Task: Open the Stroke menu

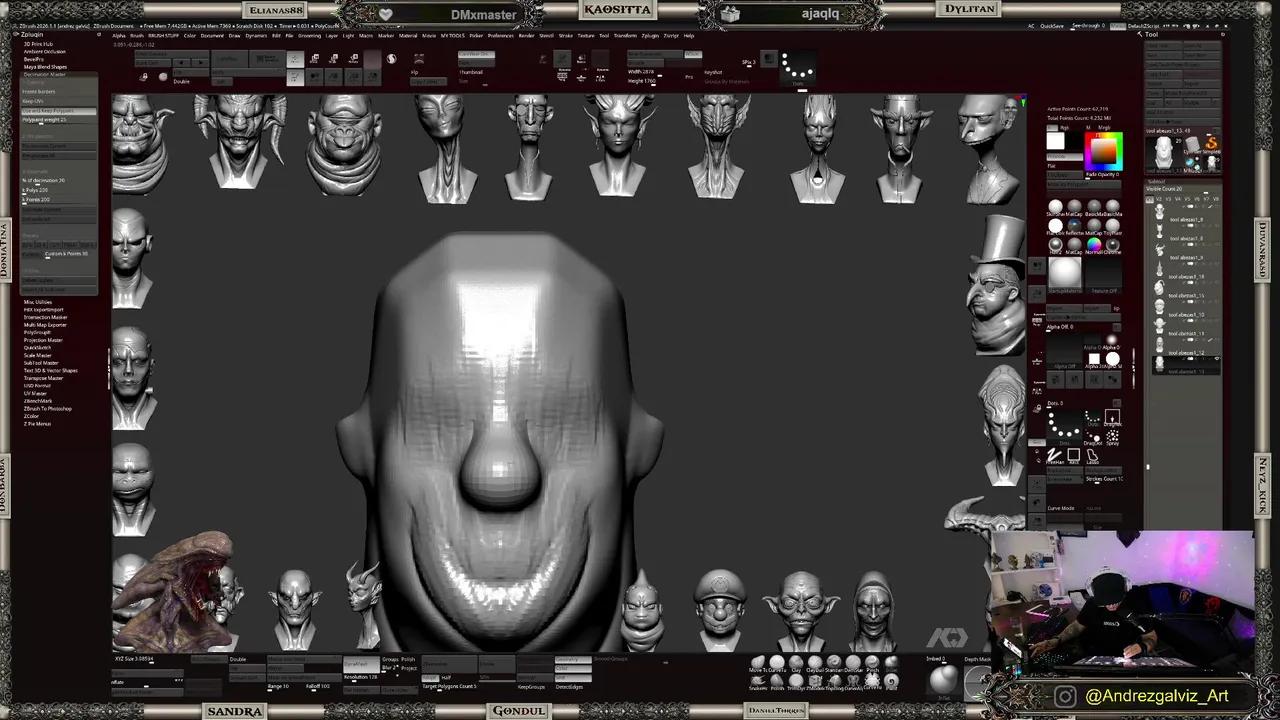Action: [565, 35]
